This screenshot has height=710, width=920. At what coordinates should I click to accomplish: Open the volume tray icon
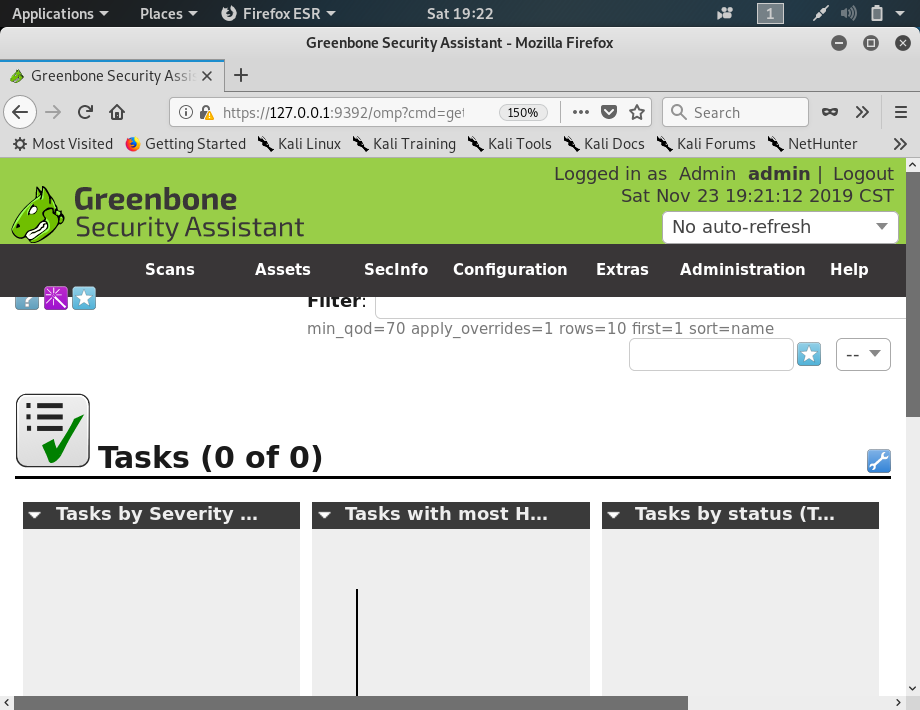[x=848, y=13]
